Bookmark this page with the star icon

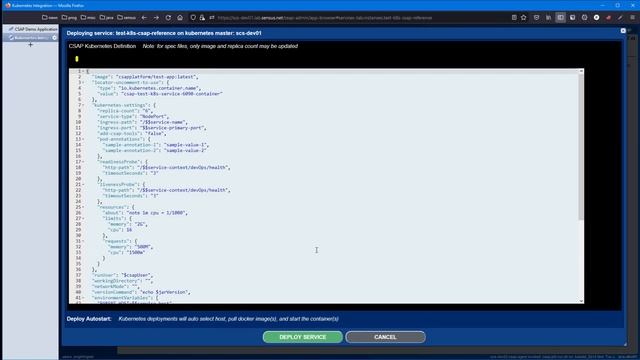(524, 18)
